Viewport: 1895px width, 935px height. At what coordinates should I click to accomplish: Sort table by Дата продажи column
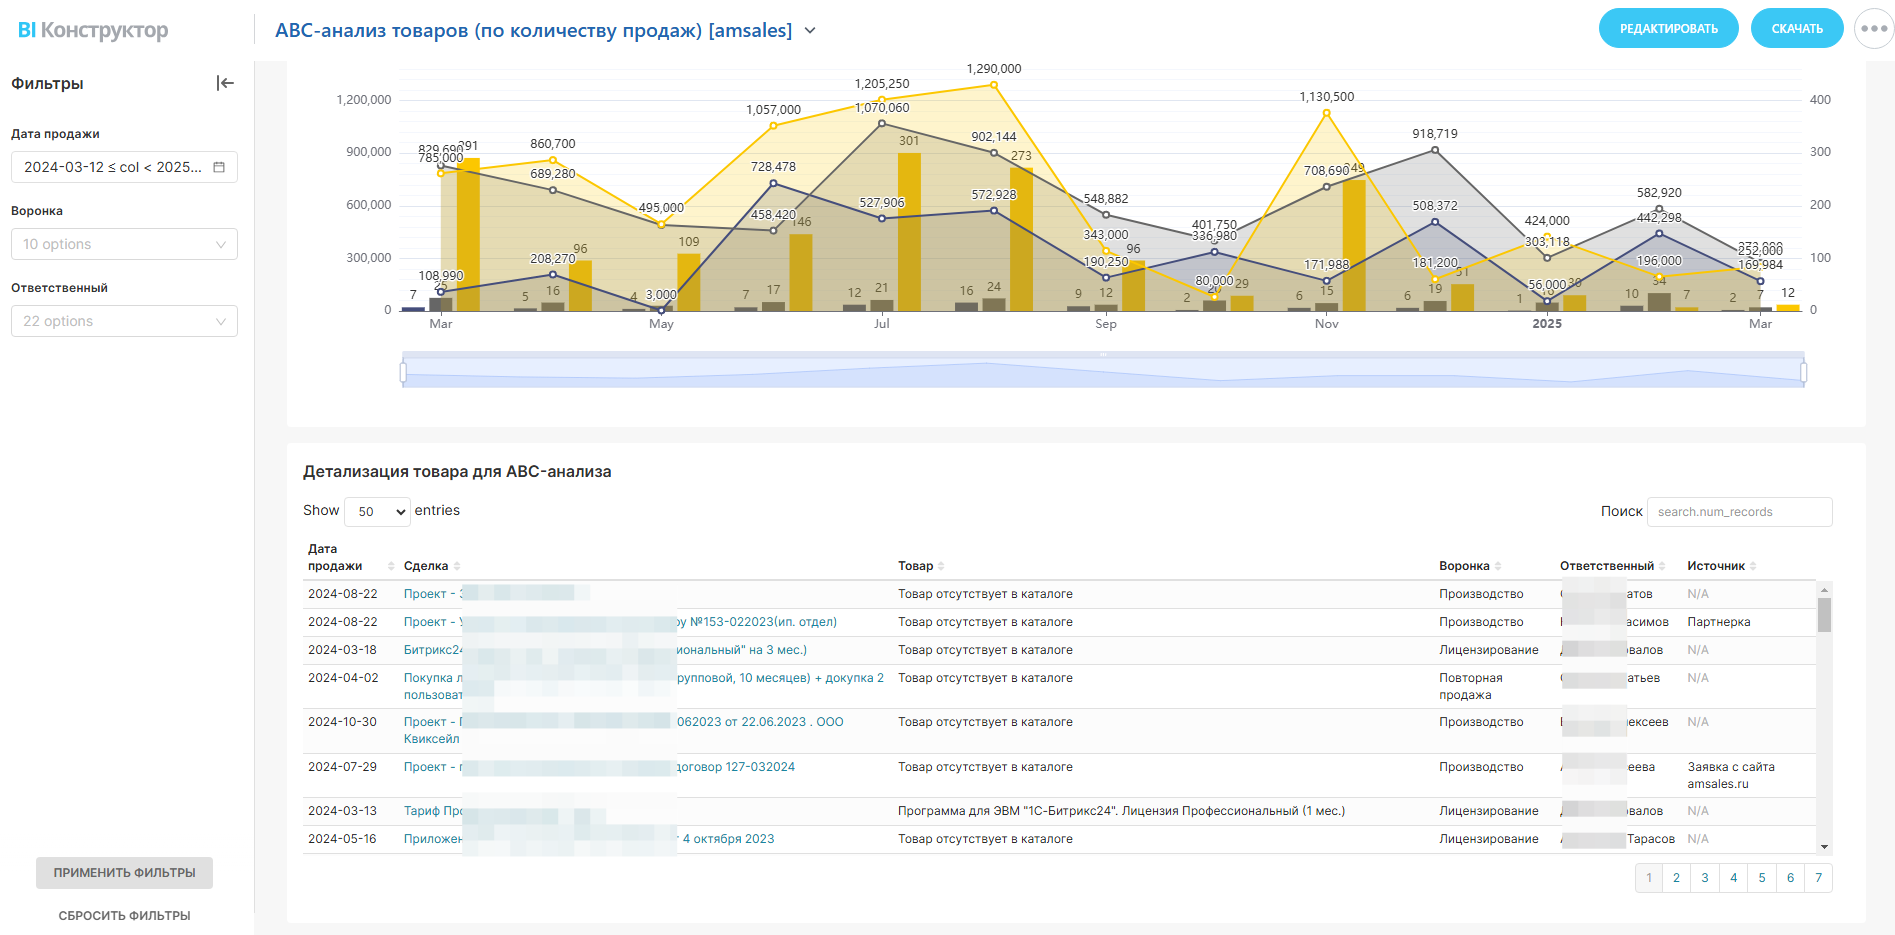point(391,566)
